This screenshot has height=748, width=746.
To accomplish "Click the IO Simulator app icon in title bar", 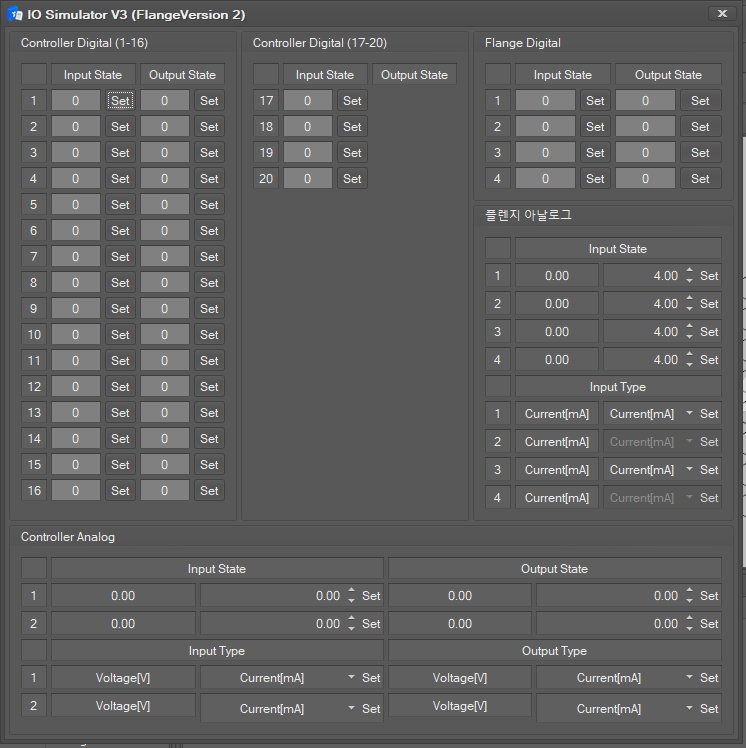I will [x=15, y=15].
